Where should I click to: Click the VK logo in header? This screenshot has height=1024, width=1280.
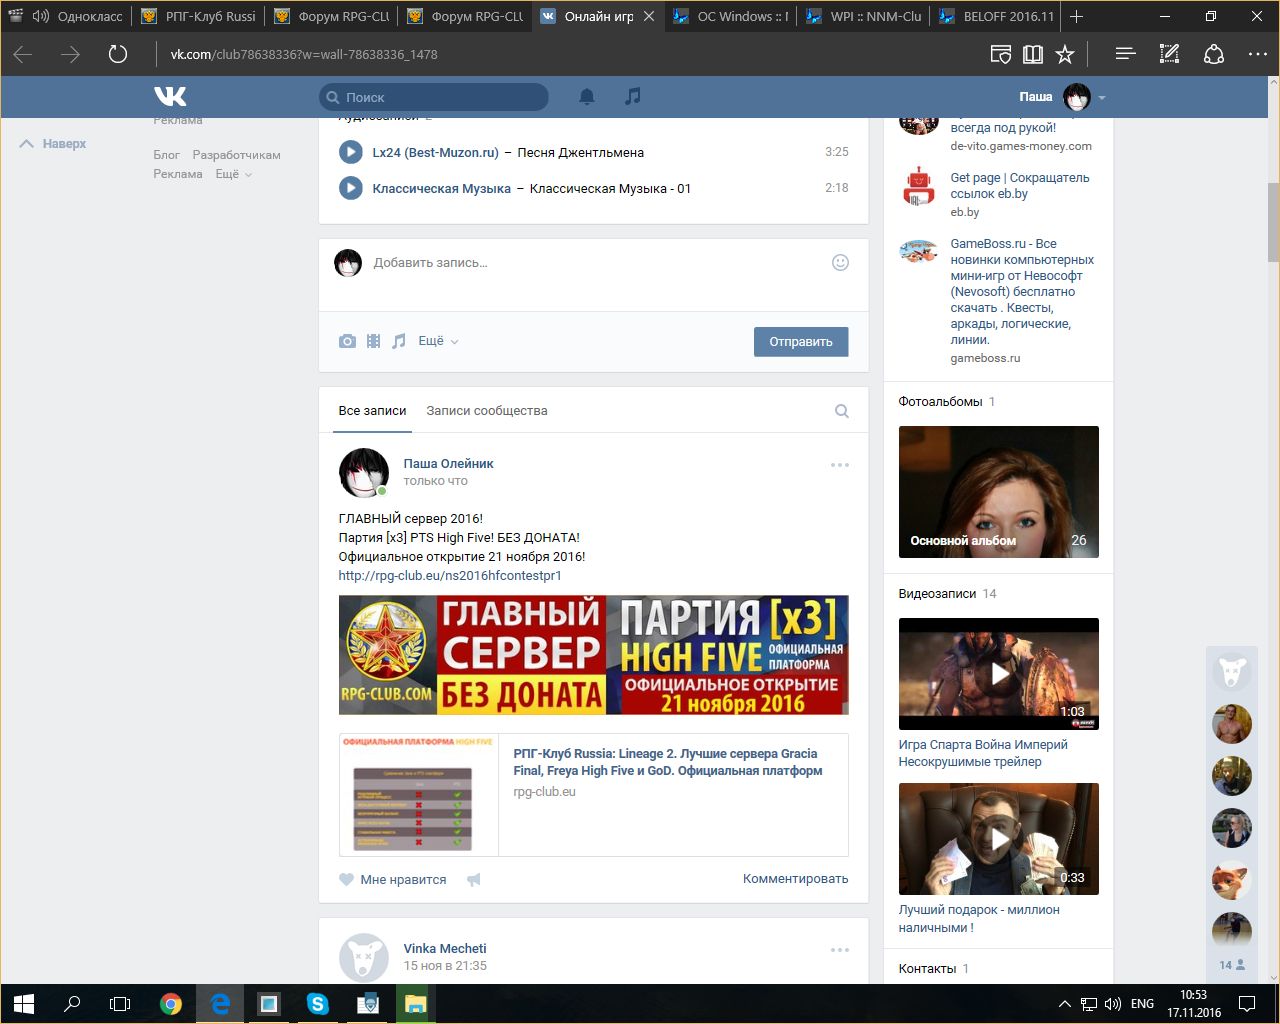tap(170, 96)
